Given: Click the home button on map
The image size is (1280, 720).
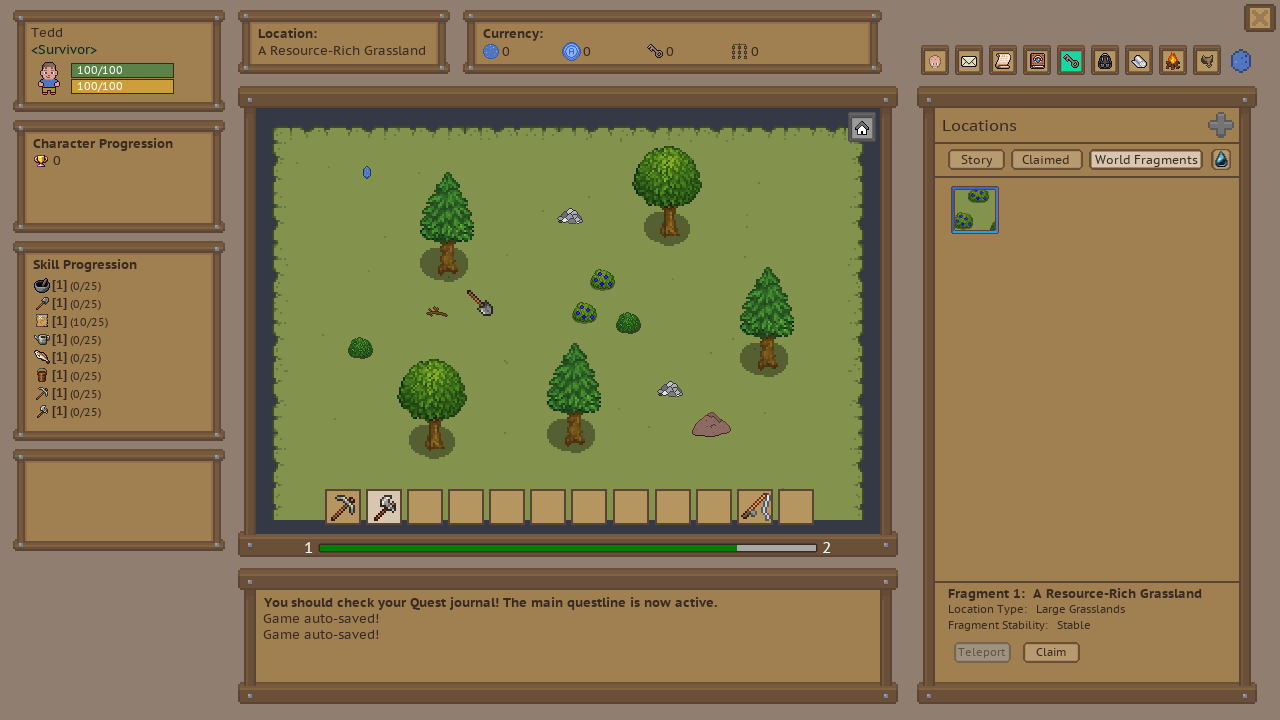Looking at the screenshot, I should click(x=862, y=128).
